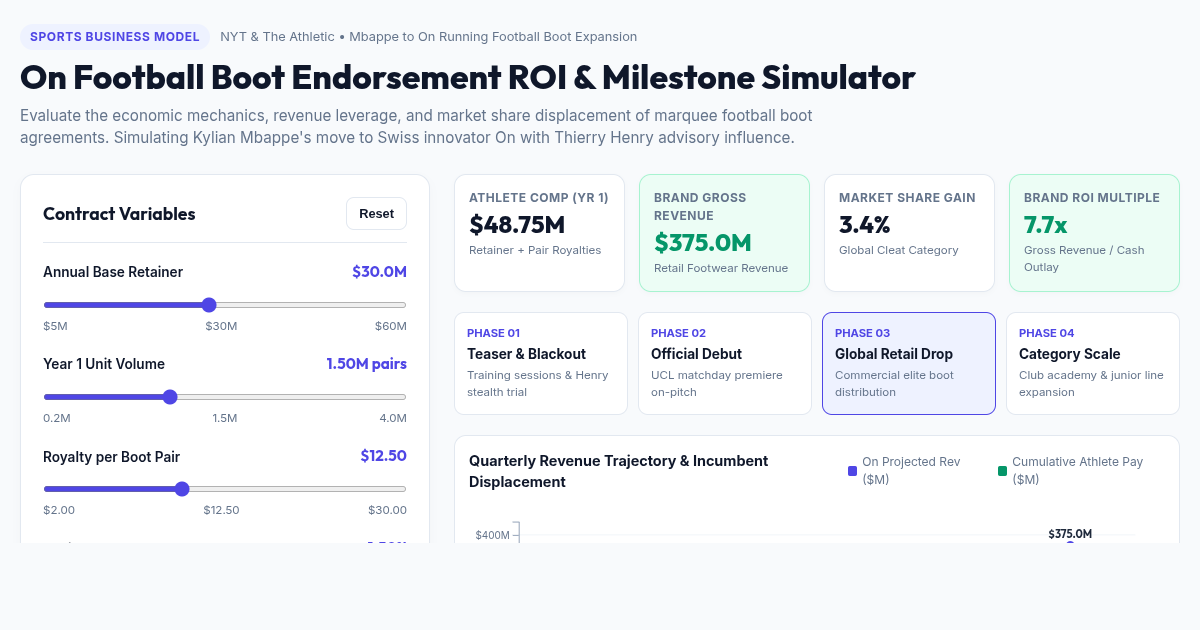
Task: Adjust the Royalty per Boot Pair slider
Action: point(225,489)
